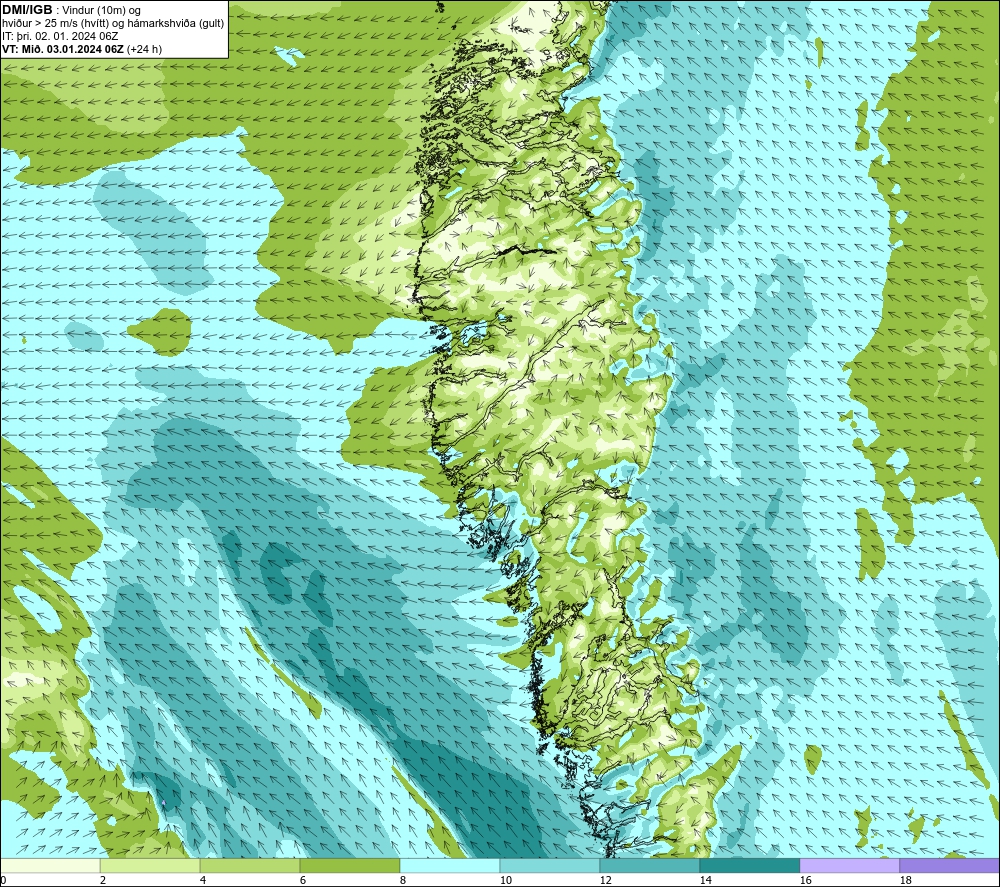Click the olive green 6–8 m/s legend swatch

point(349,866)
